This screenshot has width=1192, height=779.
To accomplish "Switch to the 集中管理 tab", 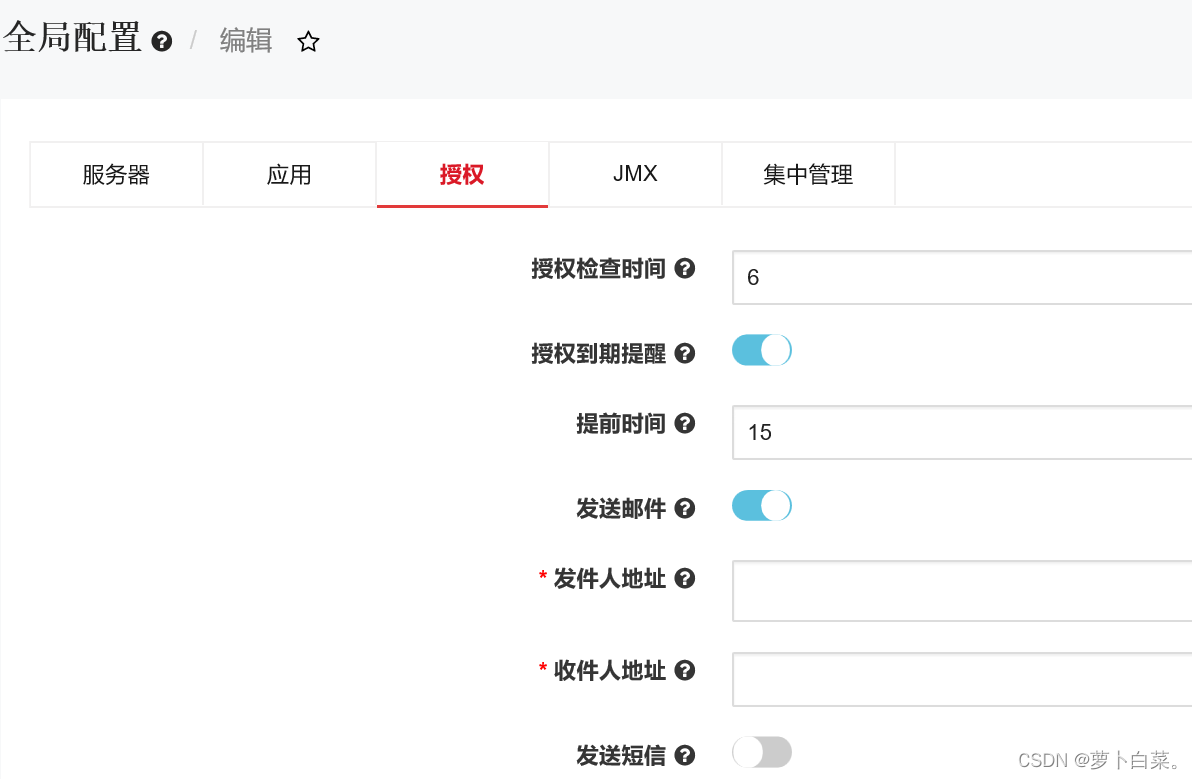I will coord(808,174).
